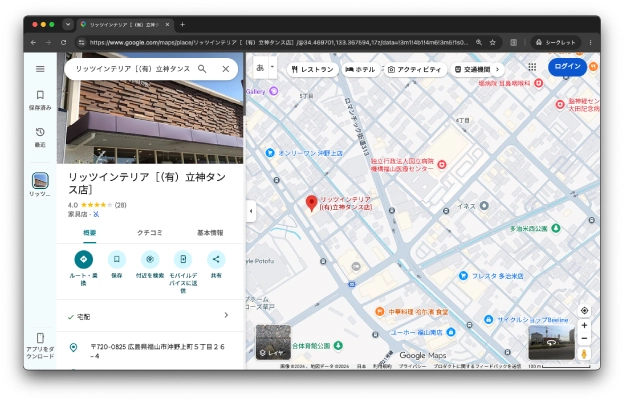
Task: Go back with the browser back arrow
Action: point(33,43)
